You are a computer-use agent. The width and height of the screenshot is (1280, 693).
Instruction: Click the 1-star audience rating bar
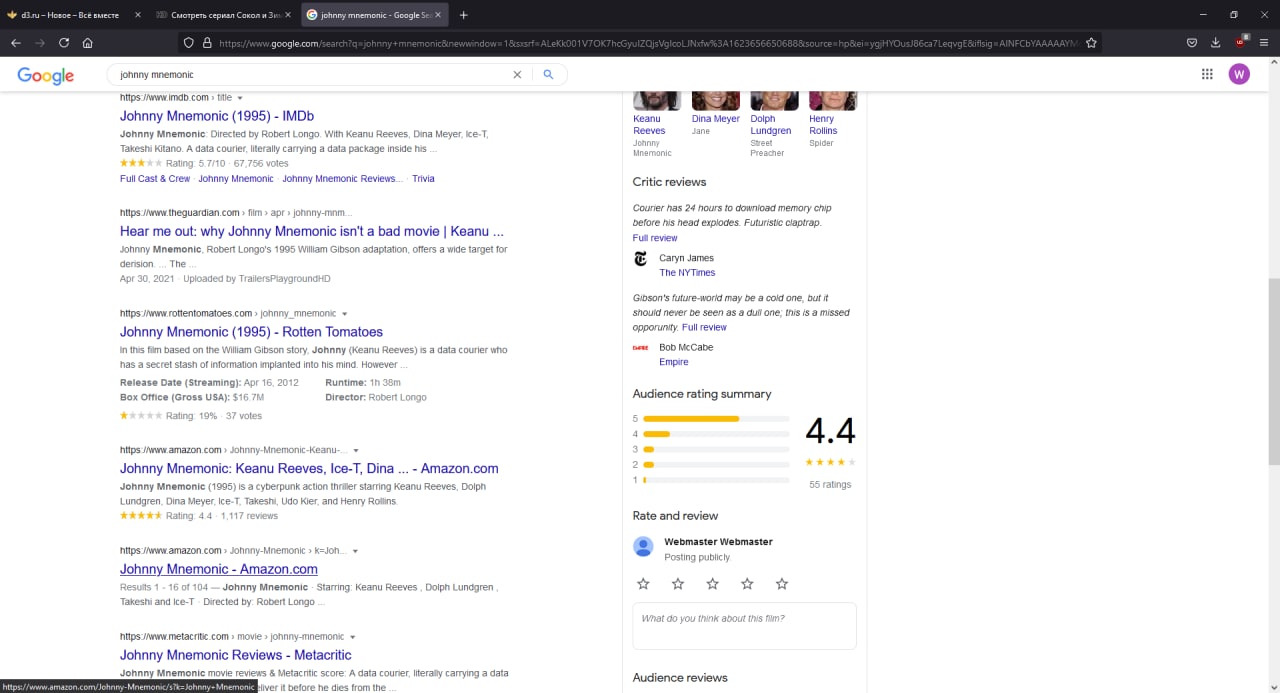point(716,480)
